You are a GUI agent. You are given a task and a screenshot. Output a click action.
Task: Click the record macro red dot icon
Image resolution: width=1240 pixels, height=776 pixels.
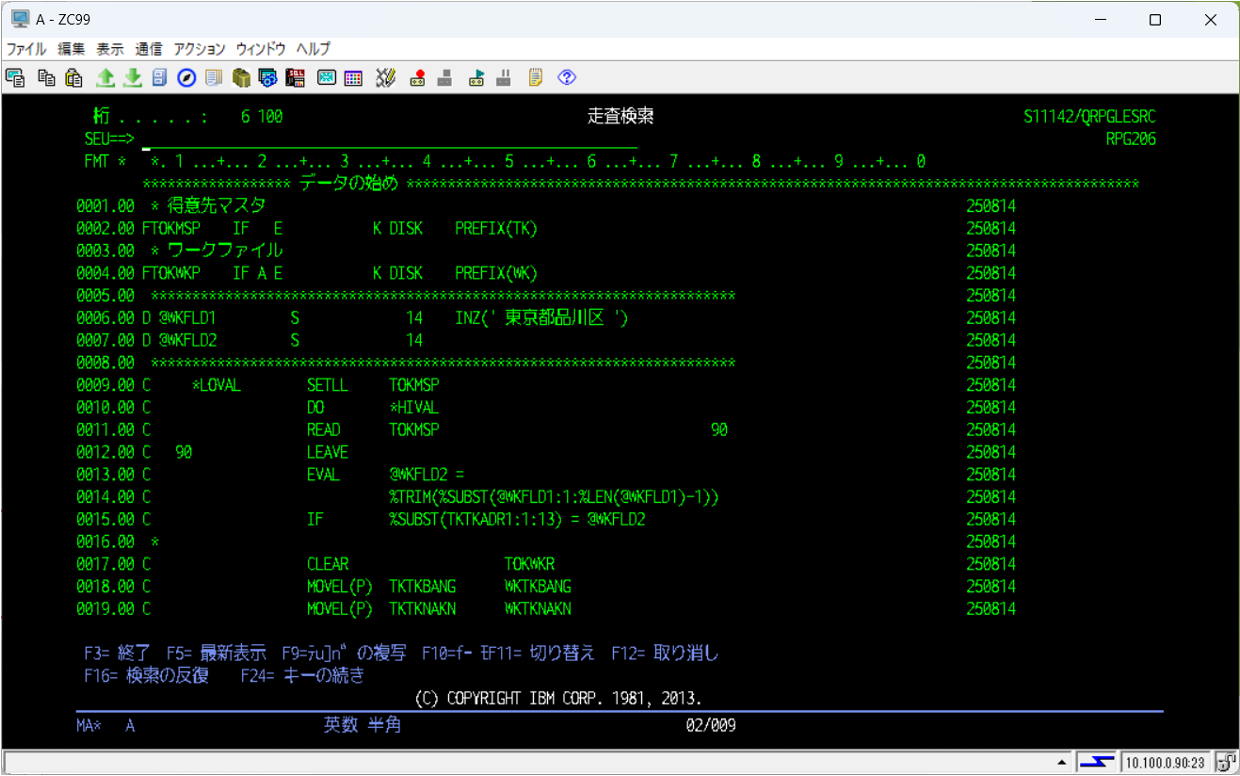click(418, 77)
